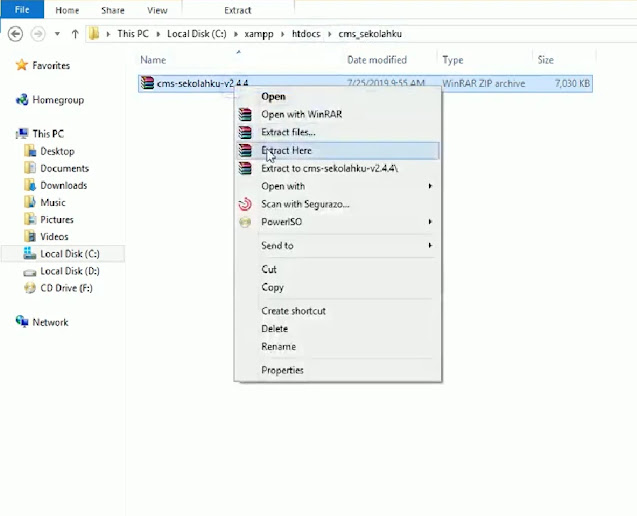
Task: Choose Extract files... option
Action: [338, 132]
